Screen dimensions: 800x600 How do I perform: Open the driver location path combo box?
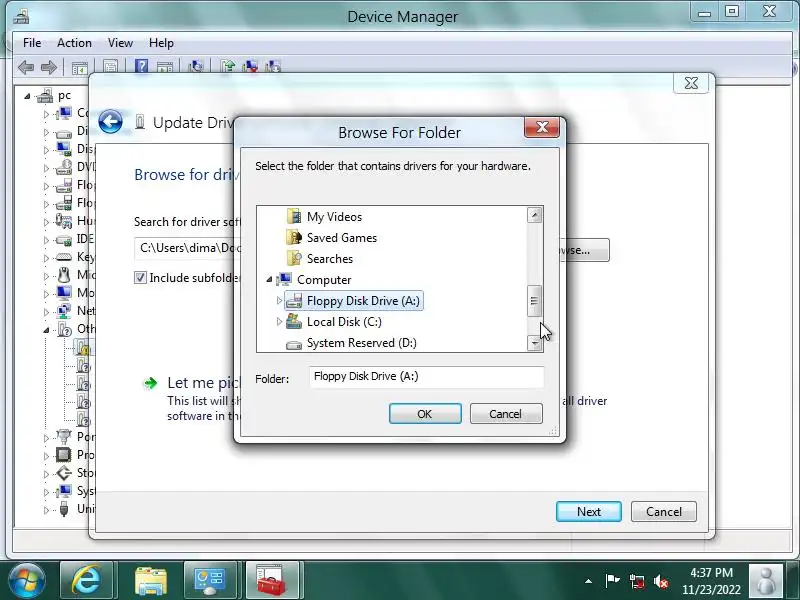tap(186, 248)
